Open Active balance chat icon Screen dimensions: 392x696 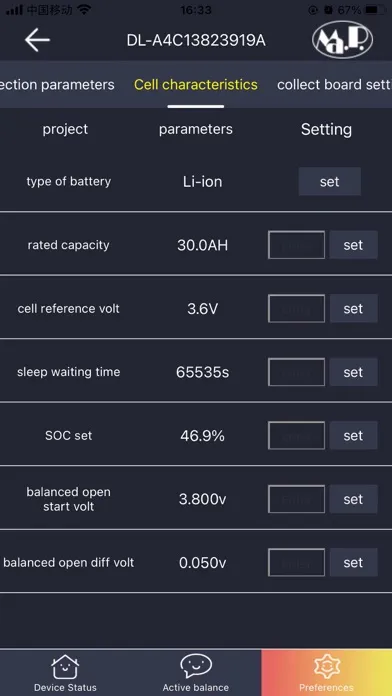click(196, 667)
